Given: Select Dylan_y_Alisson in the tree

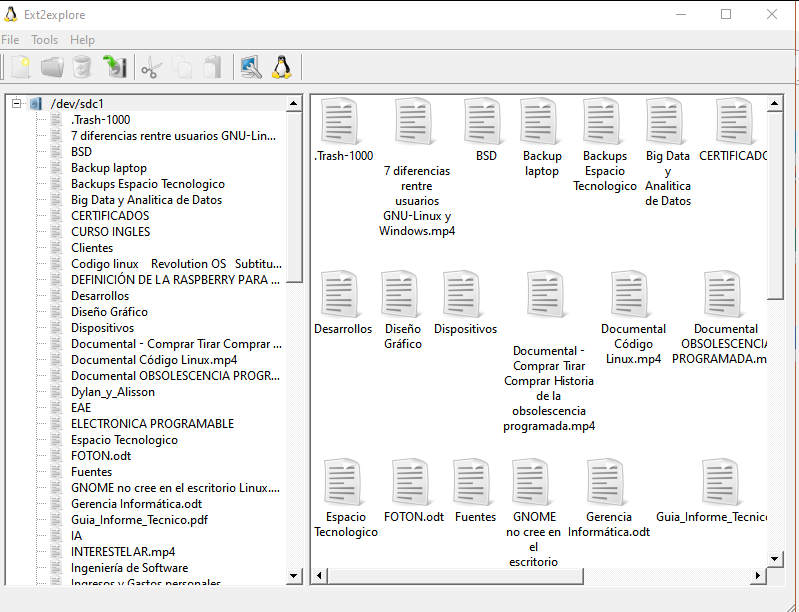Looking at the screenshot, I should [x=113, y=392].
